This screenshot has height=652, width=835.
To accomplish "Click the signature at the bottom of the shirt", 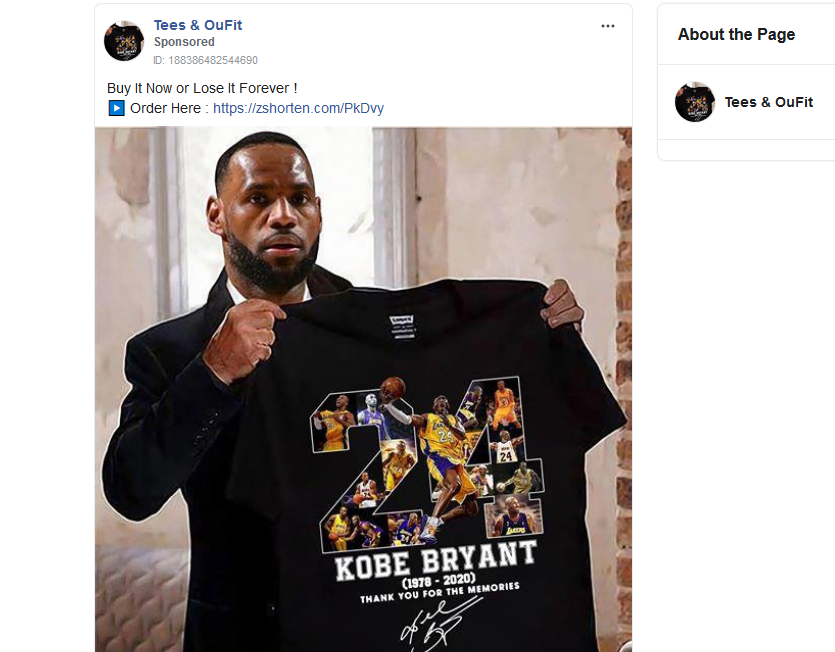I will click(x=430, y=625).
